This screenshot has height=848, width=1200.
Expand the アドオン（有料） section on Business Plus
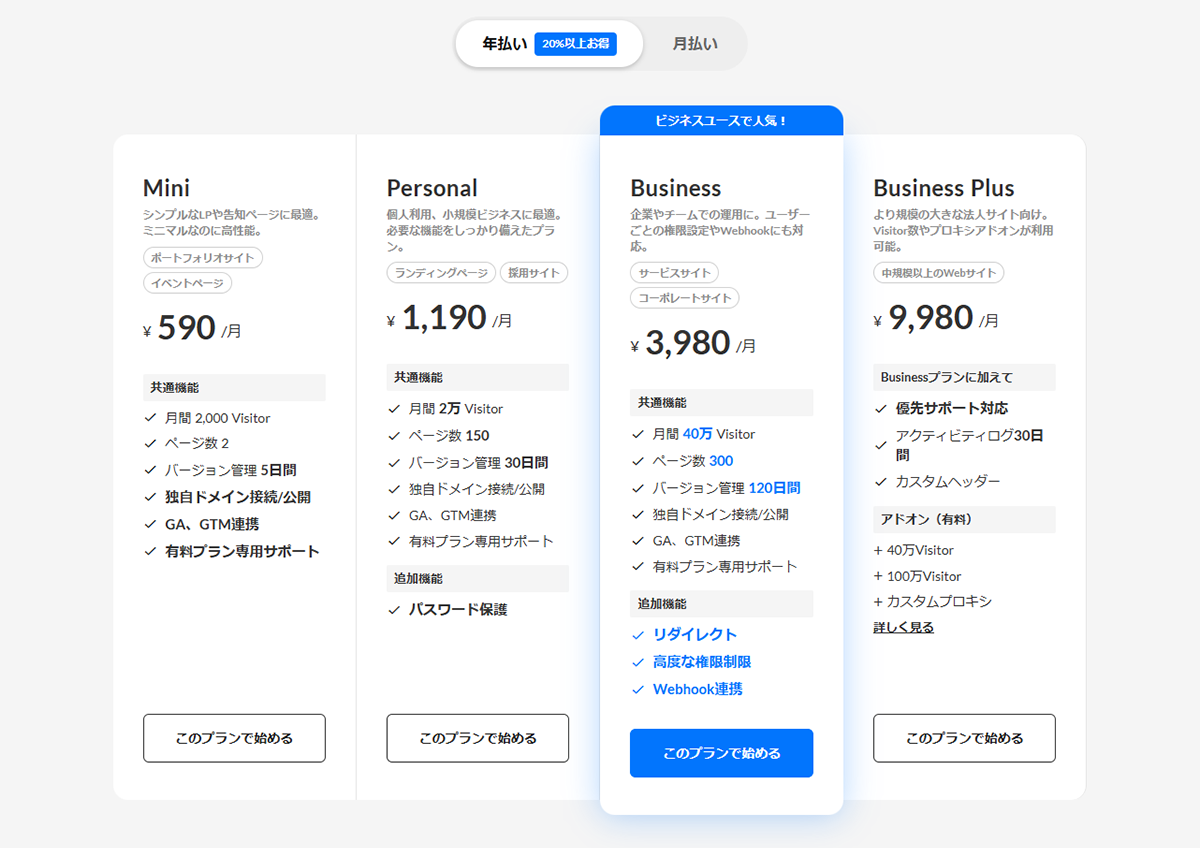pyautogui.click(x=964, y=519)
